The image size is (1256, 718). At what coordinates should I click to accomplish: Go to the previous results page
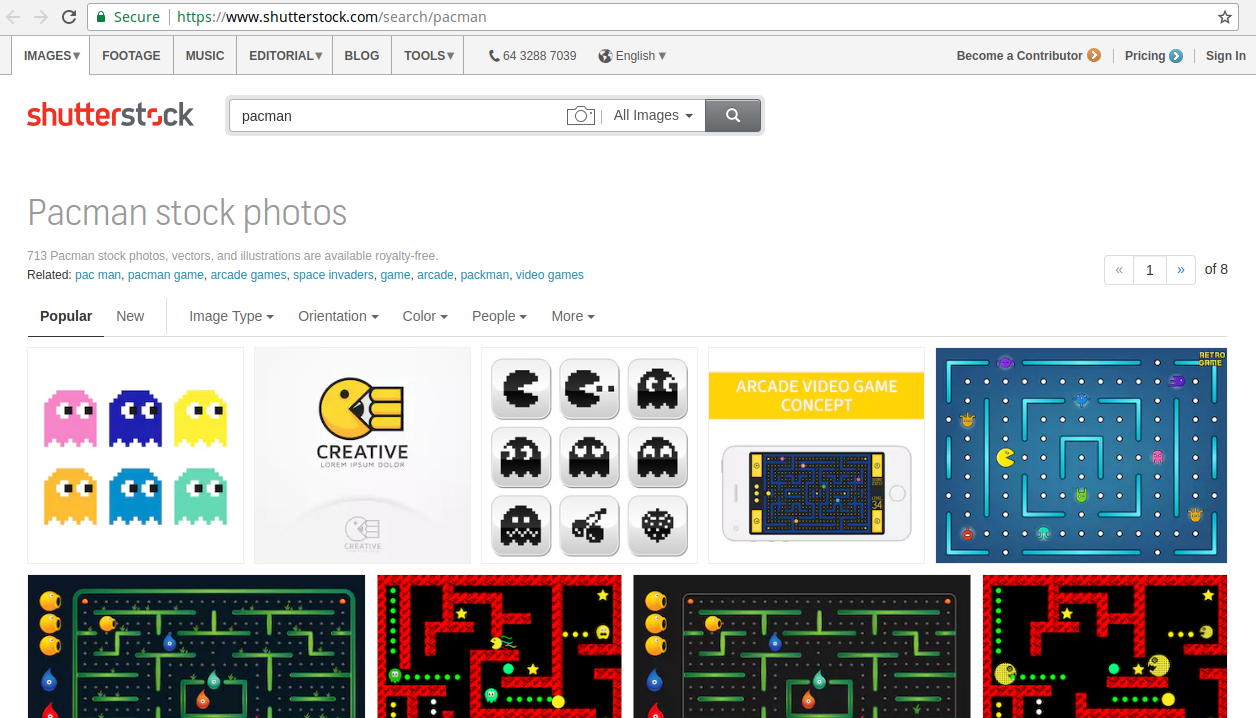click(1119, 270)
